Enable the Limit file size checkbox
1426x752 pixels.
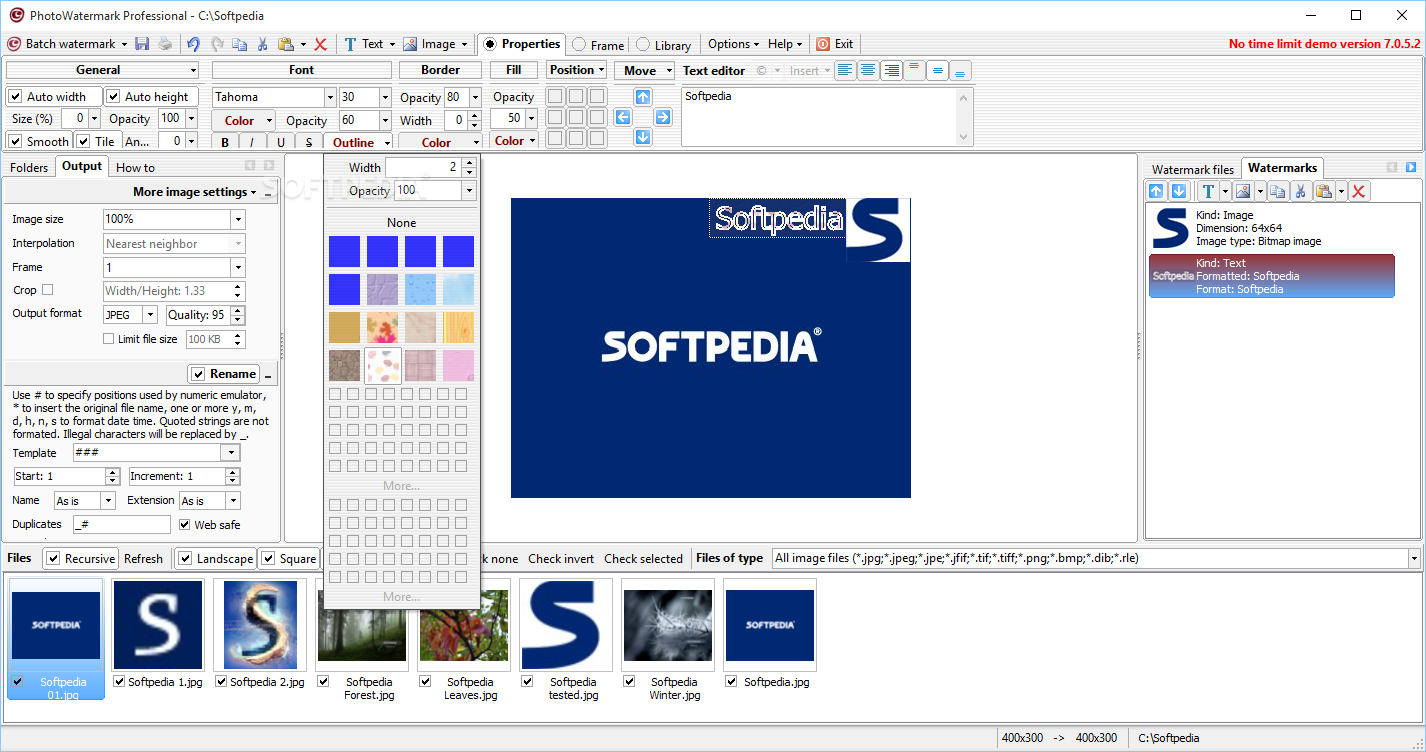pos(109,339)
